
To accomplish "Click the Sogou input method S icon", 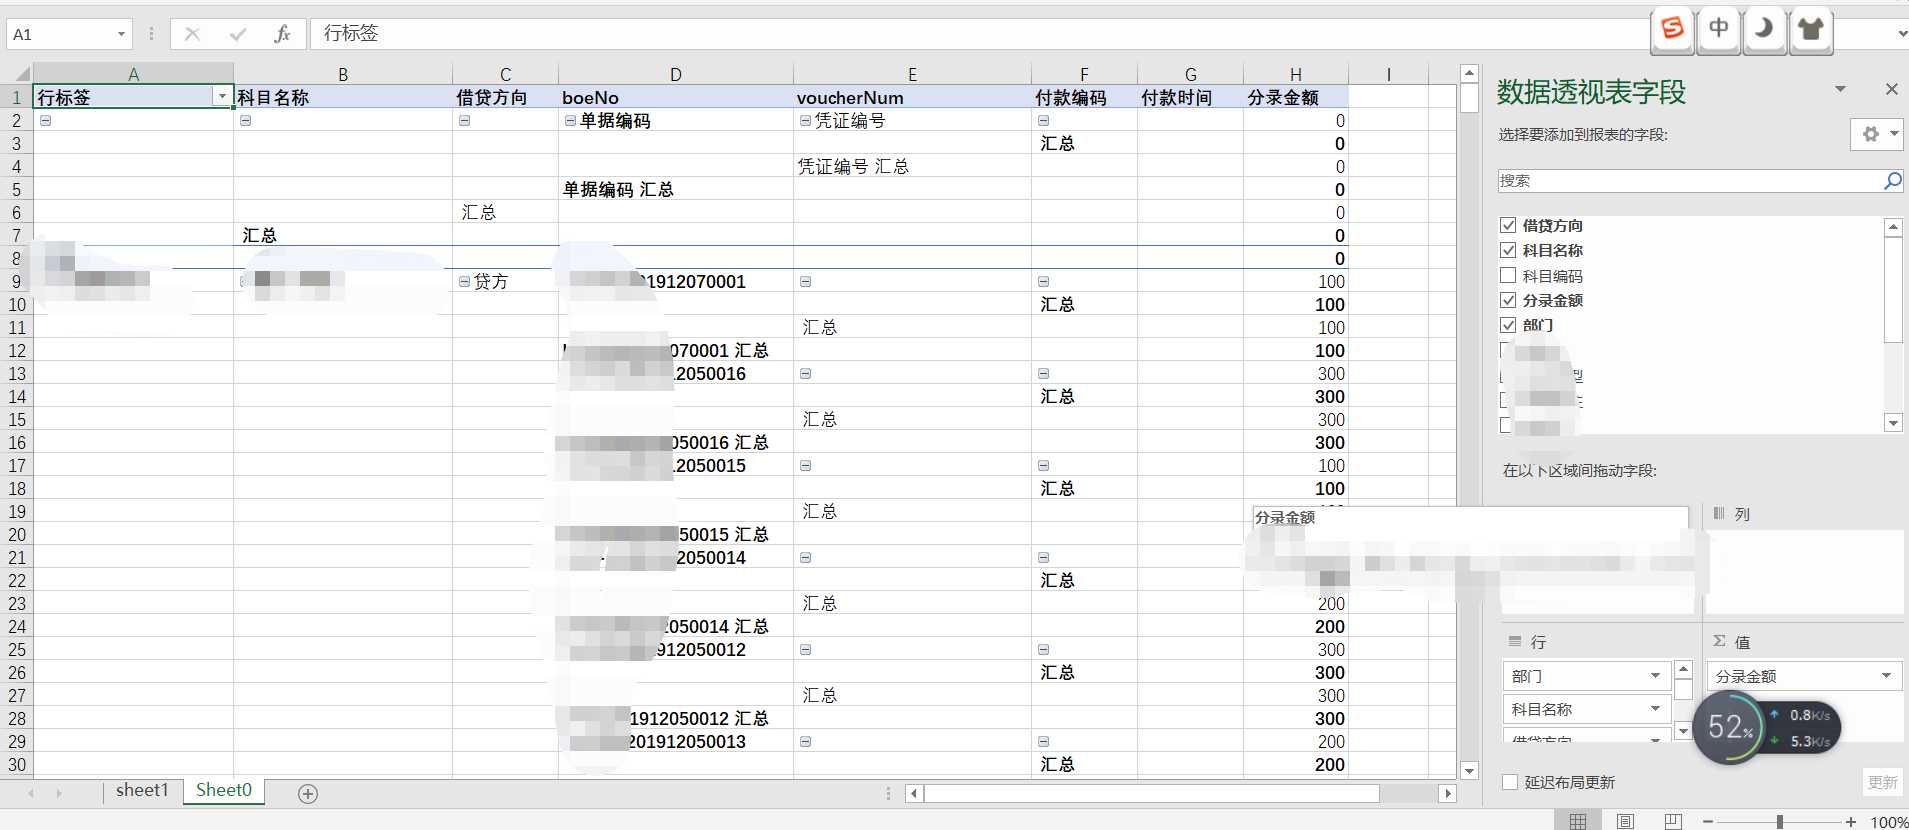I will 1672,29.
